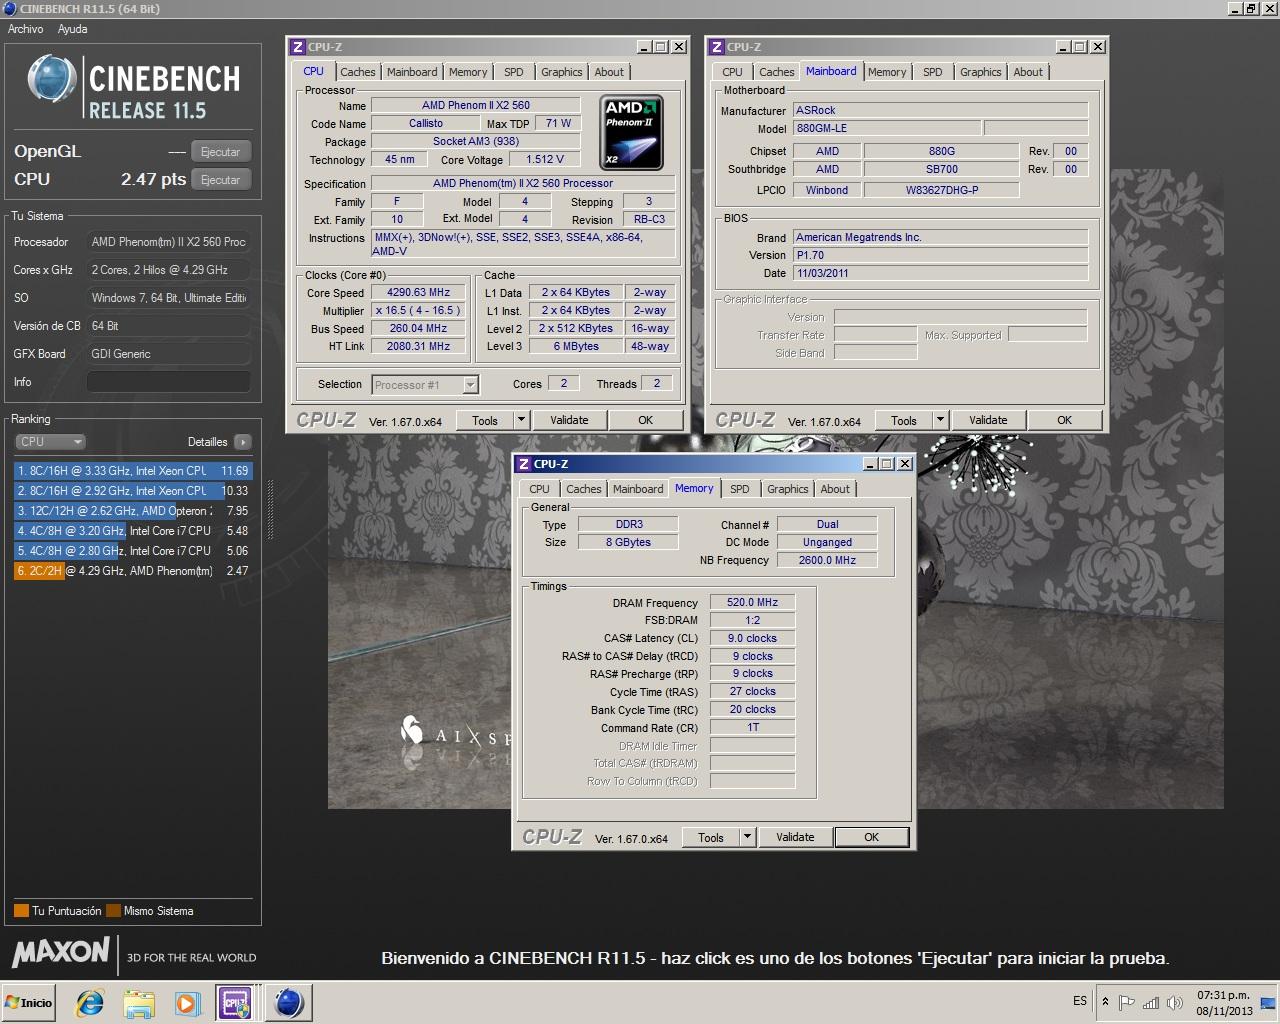Click the AMD Phenom II logo image
This screenshot has width=1280, height=1024.
point(633,131)
